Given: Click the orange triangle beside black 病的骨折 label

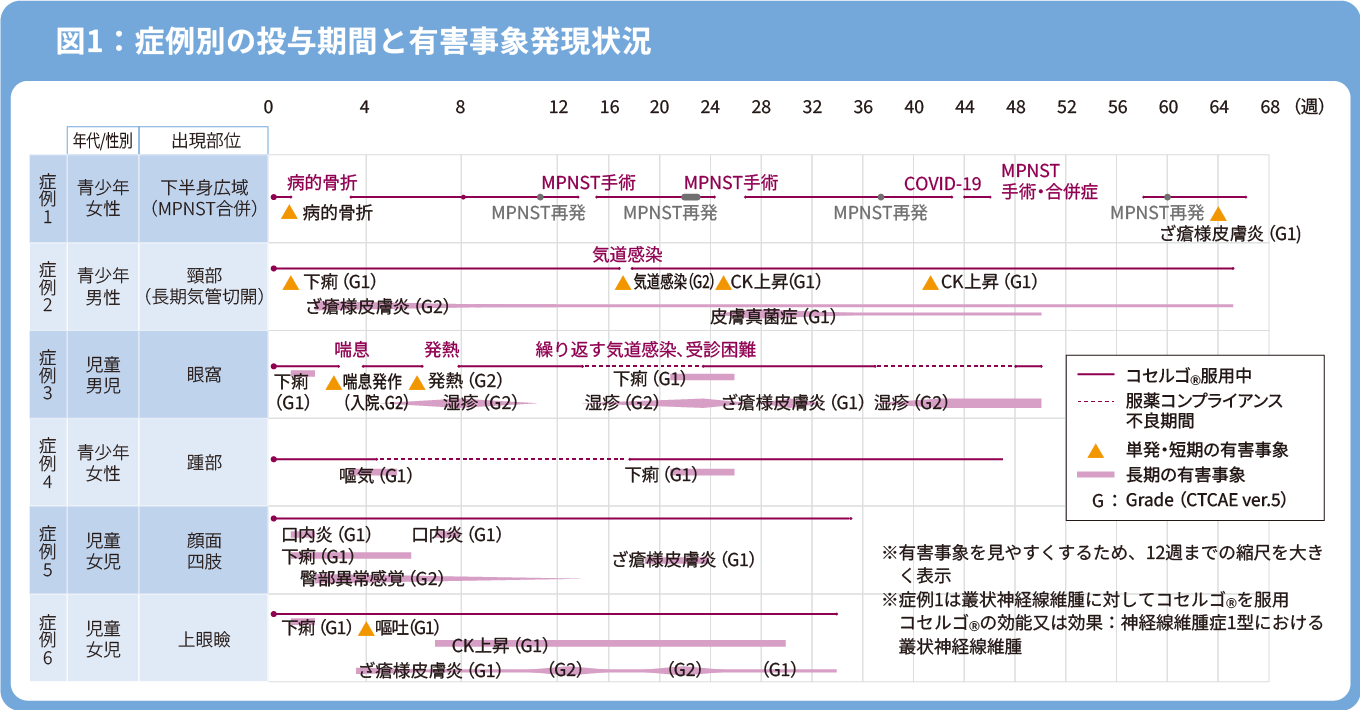Looking at the screenshot, I should click(289, 212).
